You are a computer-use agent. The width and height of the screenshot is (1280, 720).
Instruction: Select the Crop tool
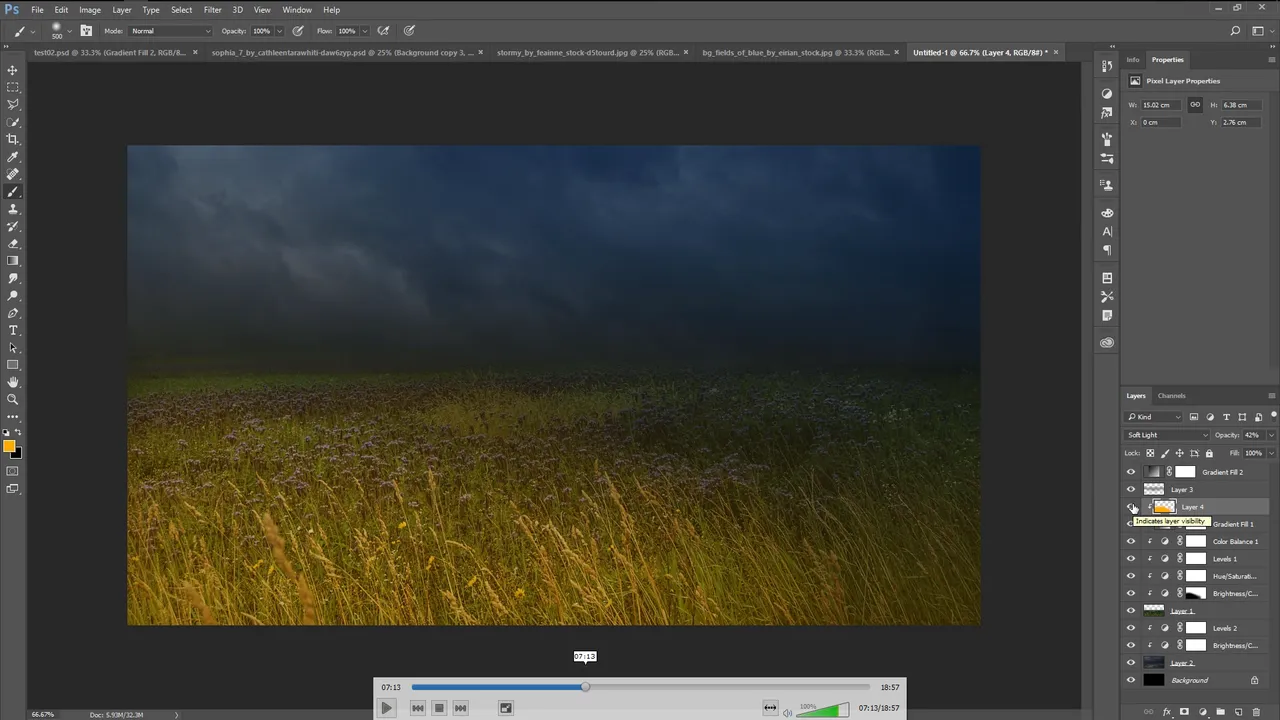click(13, 139)
